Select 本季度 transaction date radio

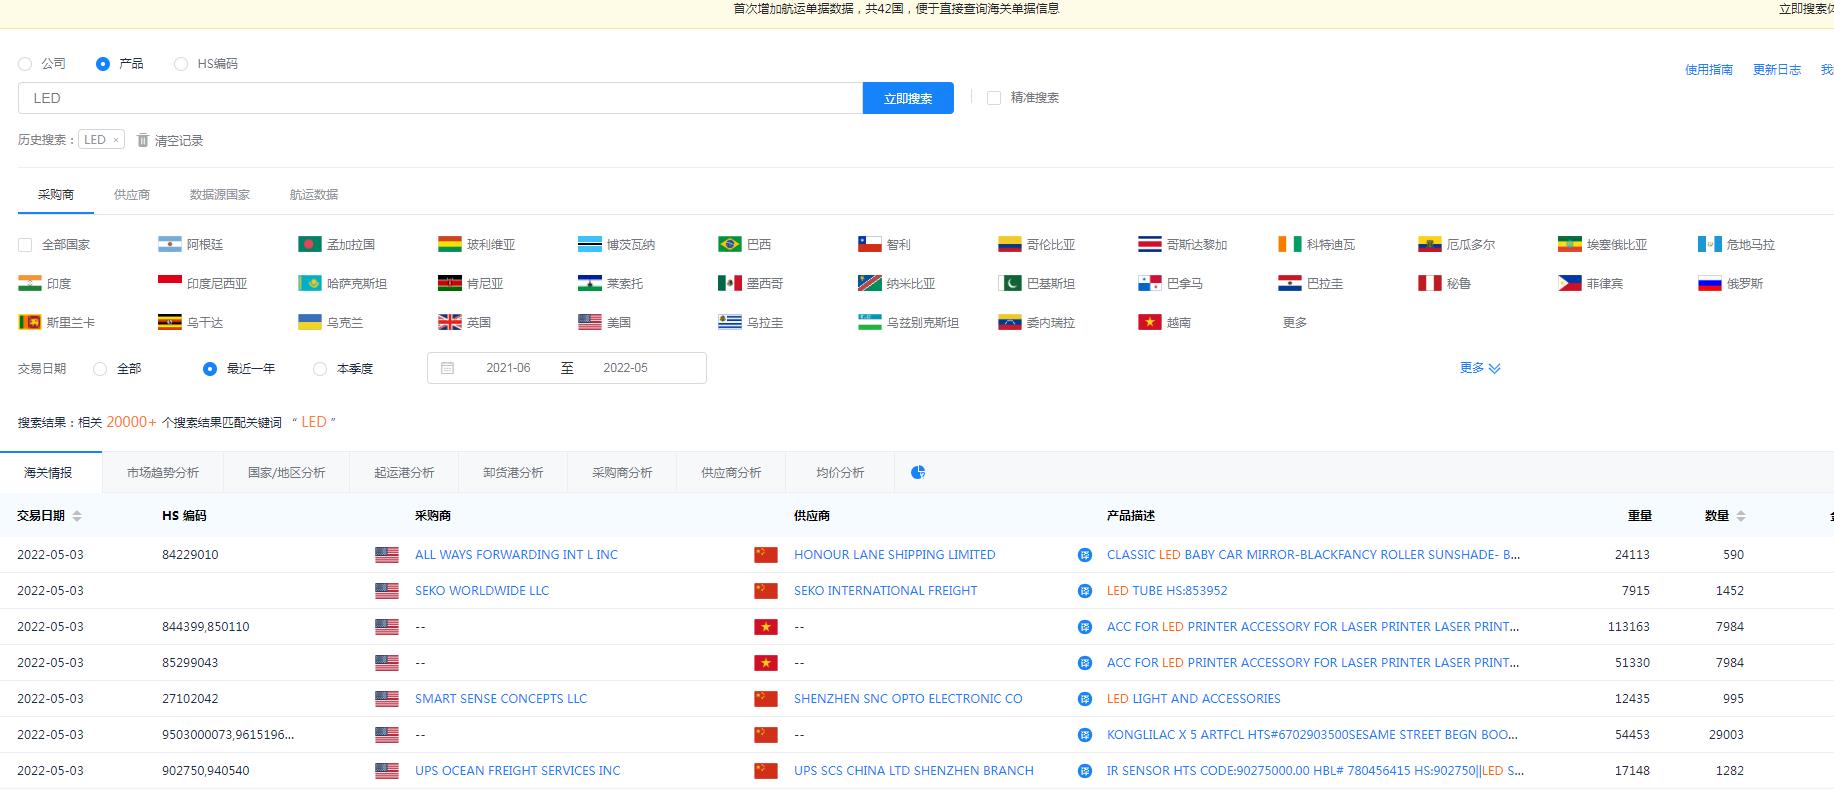coord(320,368)
